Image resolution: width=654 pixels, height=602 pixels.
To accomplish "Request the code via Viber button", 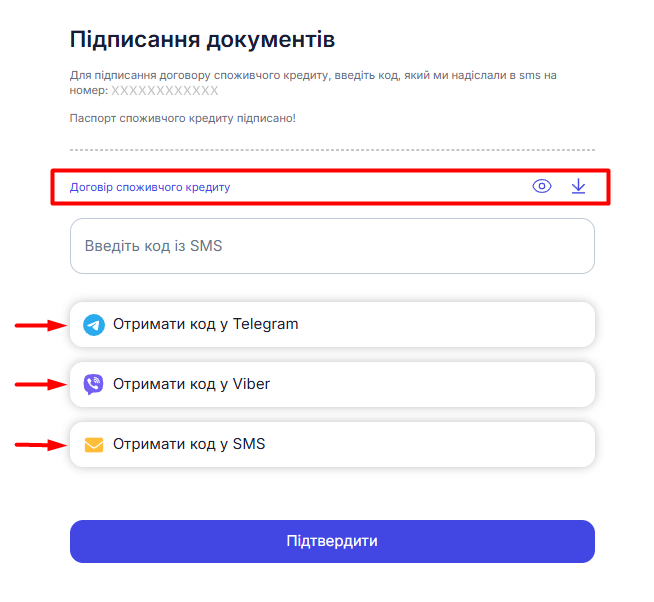I will (x=332, y=384).
